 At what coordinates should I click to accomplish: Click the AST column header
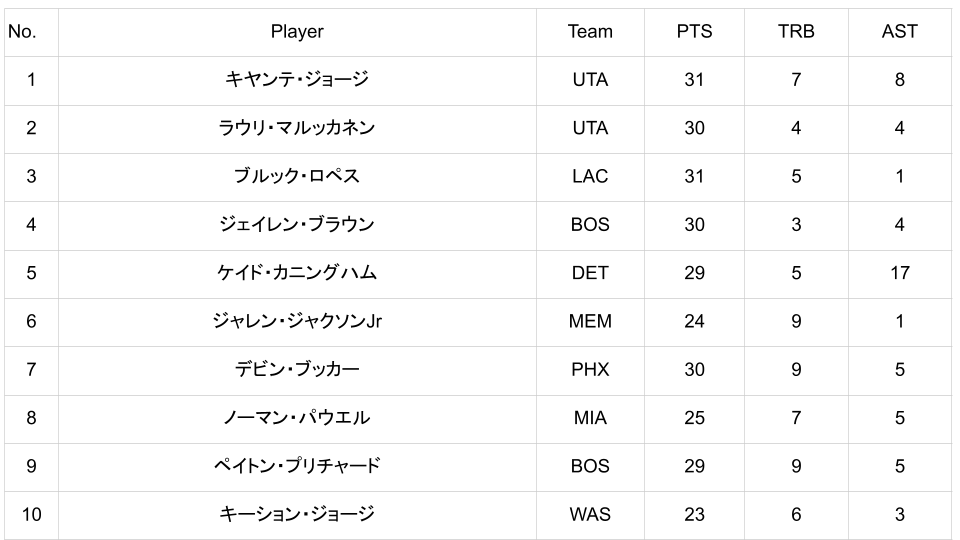pyautogui.click(x=899, y=32)
